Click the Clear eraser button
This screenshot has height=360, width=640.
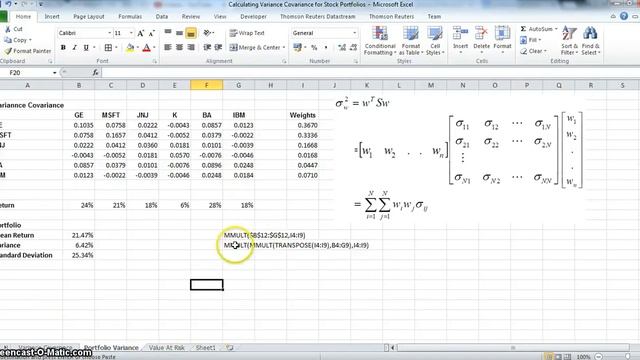click(532, 51)
